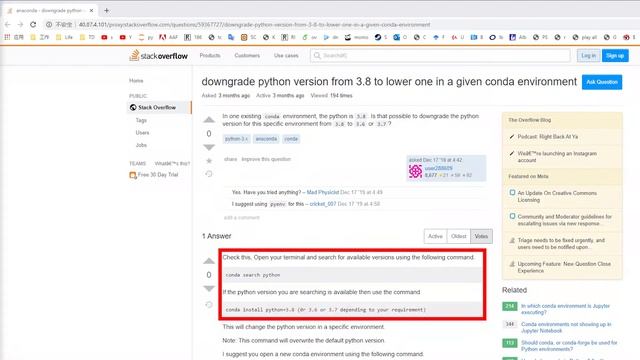Open Users in the sidebar
640x360 pixels.
(x=142, y=133)
